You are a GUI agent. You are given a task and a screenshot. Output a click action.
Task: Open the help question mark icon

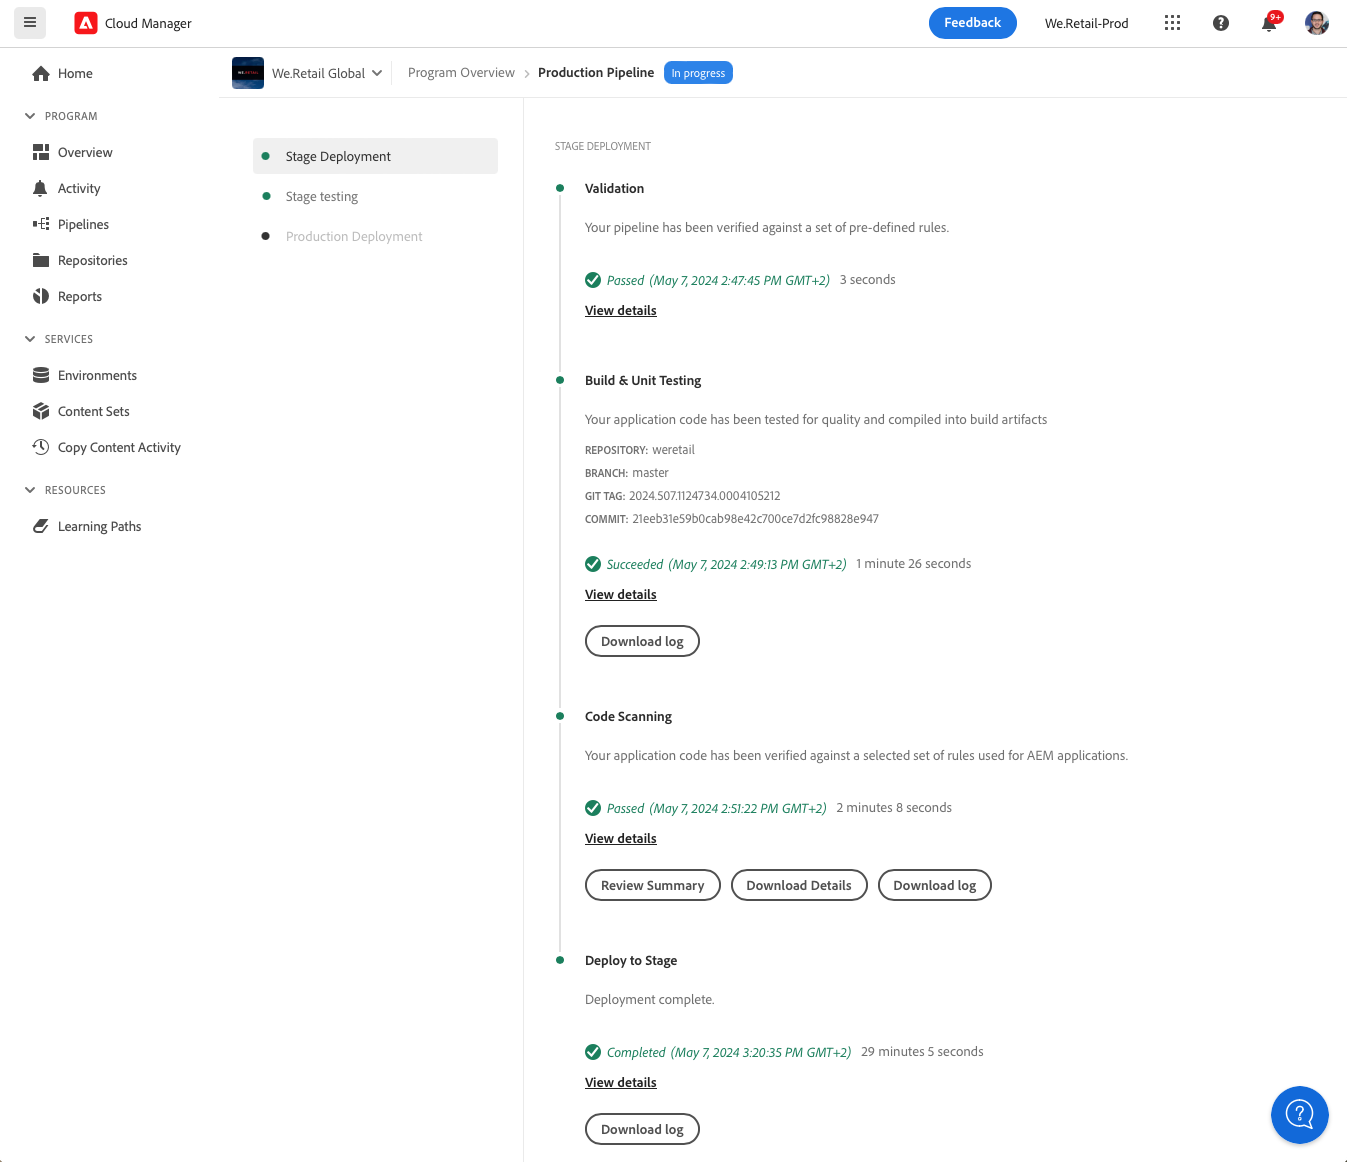(x=1221, y=23)
